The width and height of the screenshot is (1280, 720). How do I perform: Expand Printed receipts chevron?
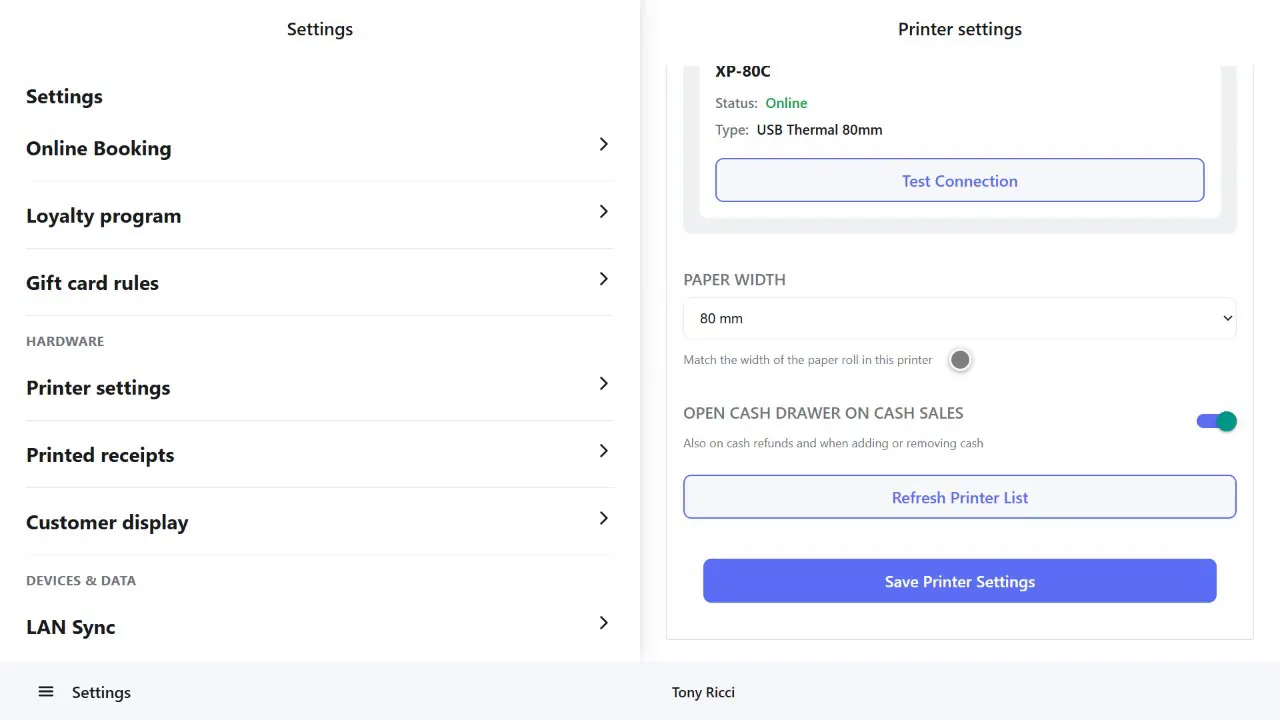[x=603, y=450]
